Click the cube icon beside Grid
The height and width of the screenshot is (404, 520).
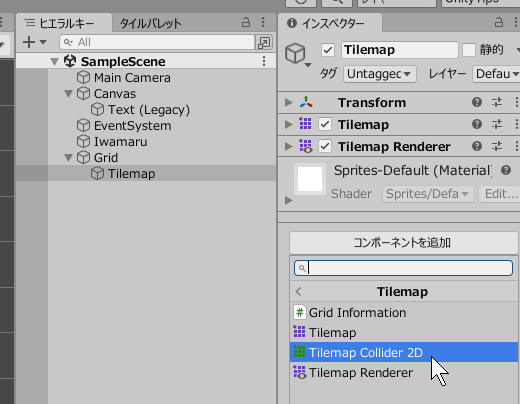pos(83,158)
